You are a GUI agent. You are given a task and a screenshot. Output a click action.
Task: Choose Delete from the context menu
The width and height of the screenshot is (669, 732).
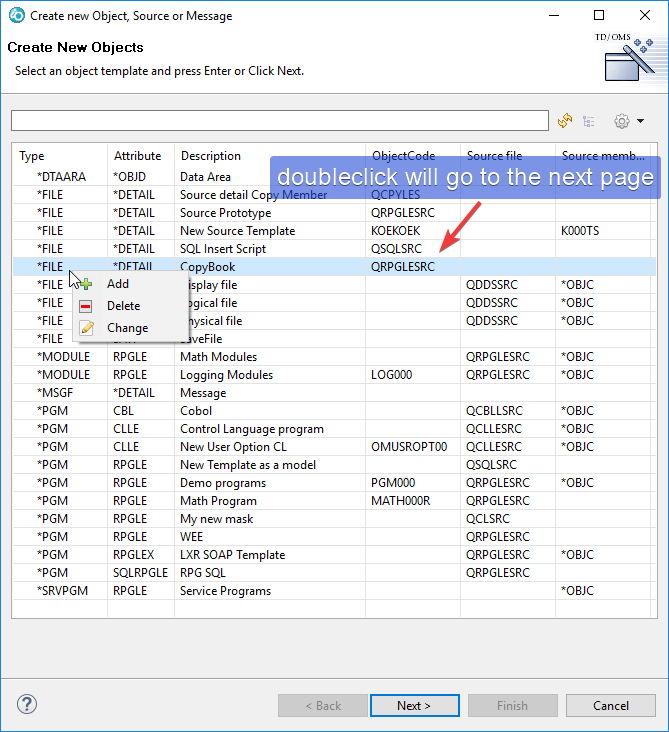tap(123, 306)
